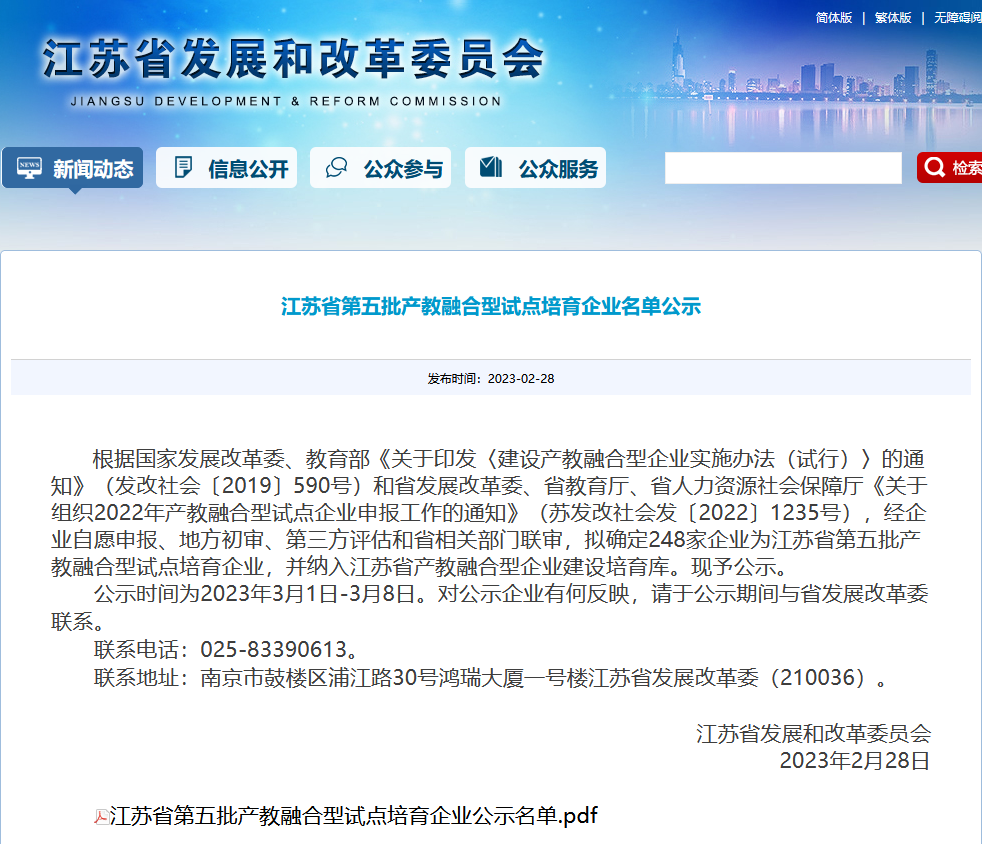Click the book icon beside 公众服务
Image resolution: width=982 pixels, height=844 pixels.
(490, 168)
